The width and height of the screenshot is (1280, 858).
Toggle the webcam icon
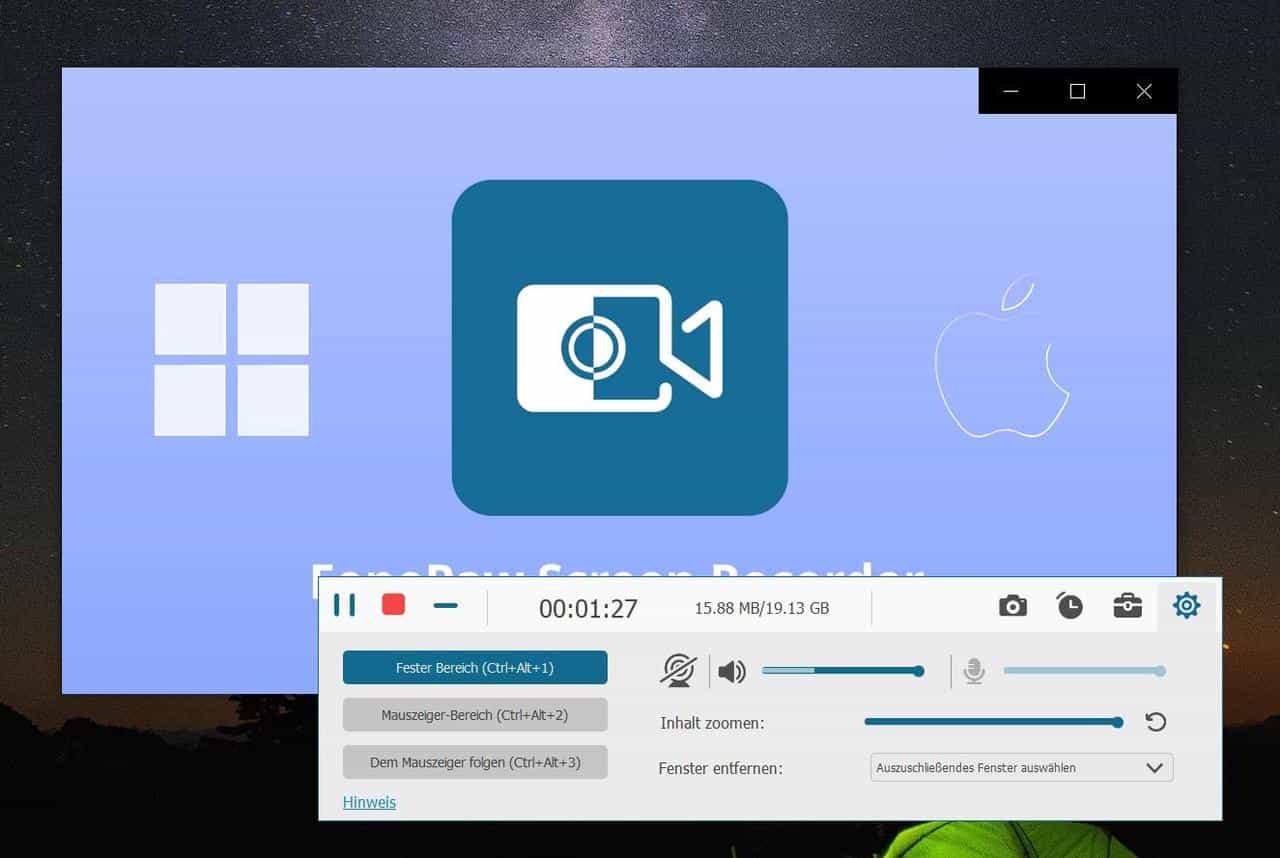click(x=678, y=671)
